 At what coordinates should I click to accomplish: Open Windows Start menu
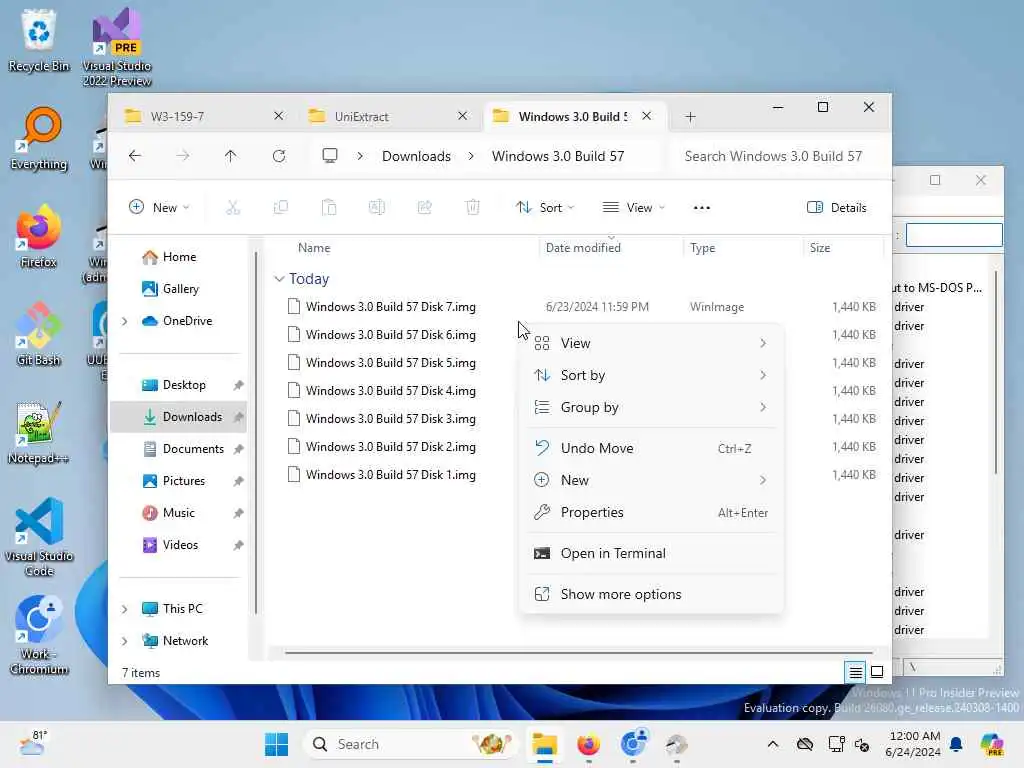(x=276, y=744)
